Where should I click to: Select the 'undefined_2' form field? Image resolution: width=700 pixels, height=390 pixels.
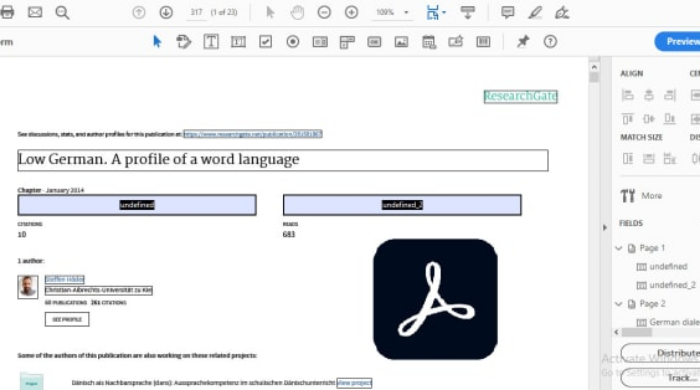coord(402,205)
